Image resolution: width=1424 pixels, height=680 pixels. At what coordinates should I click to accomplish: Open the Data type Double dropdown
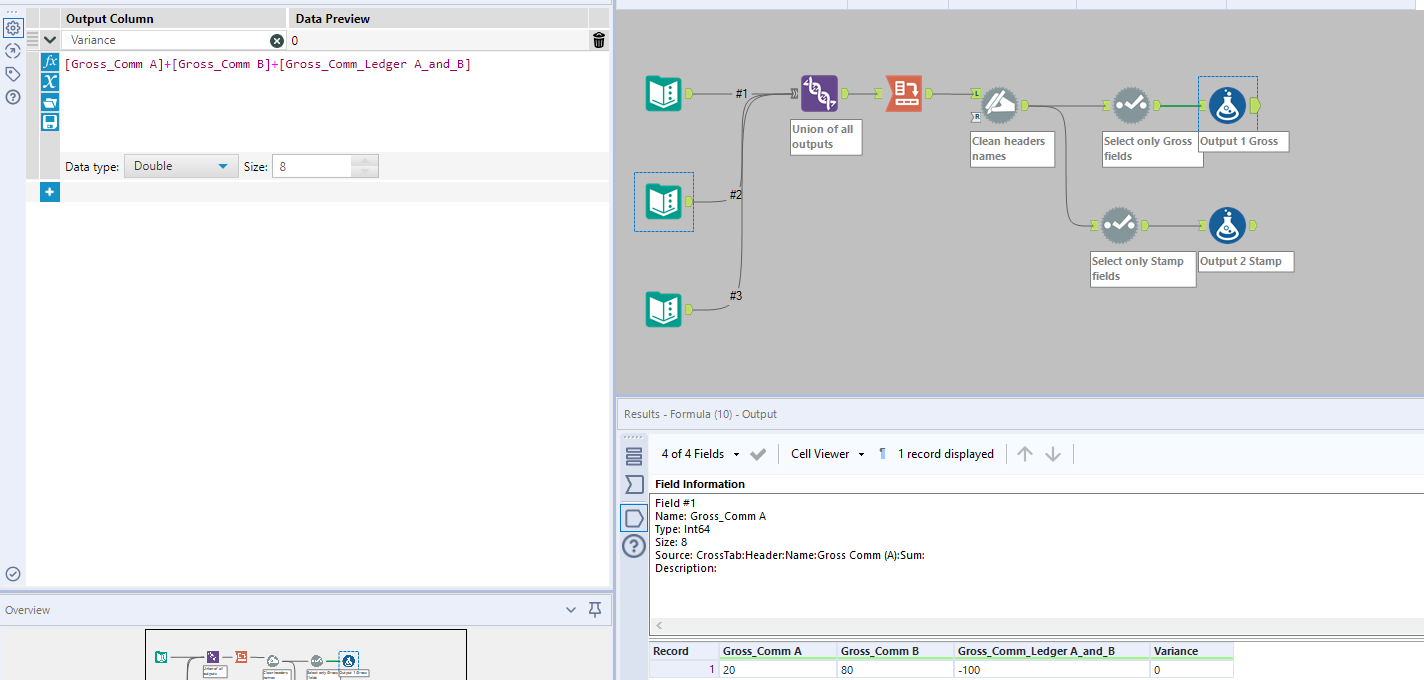point(181,166)
